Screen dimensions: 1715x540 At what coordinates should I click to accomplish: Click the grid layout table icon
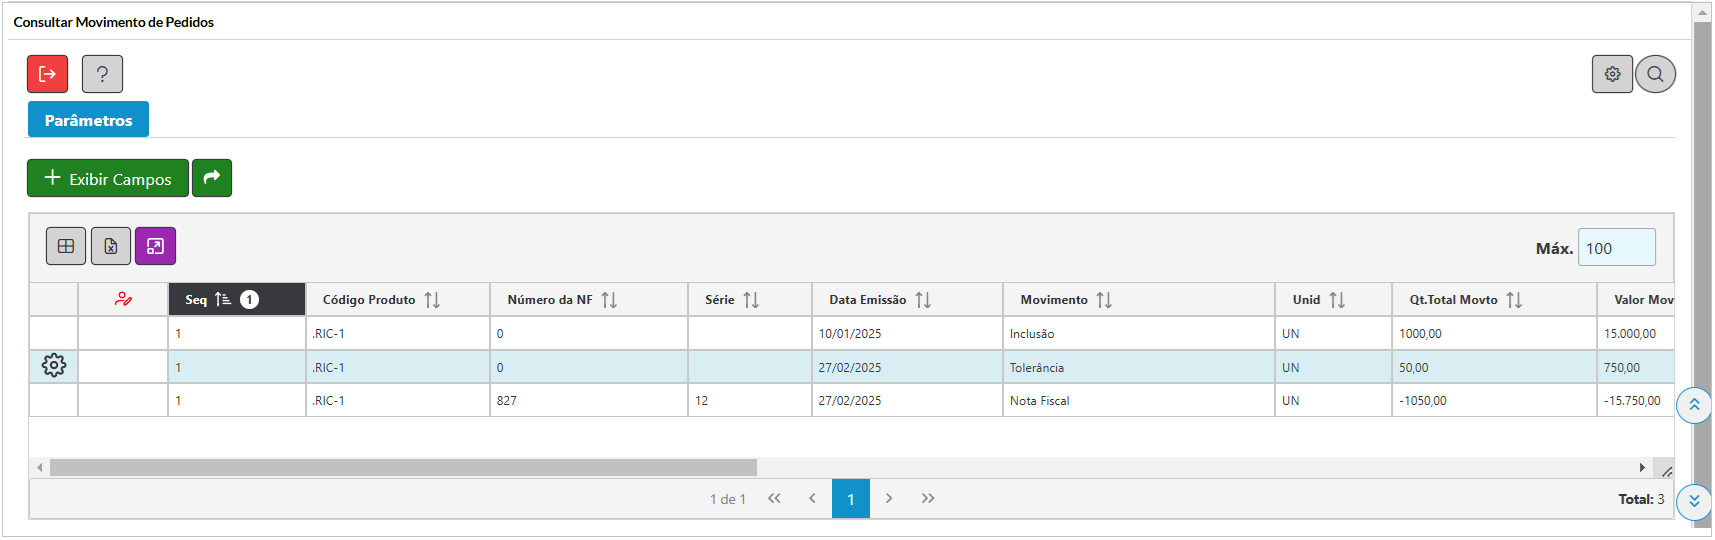coord(66,246)
